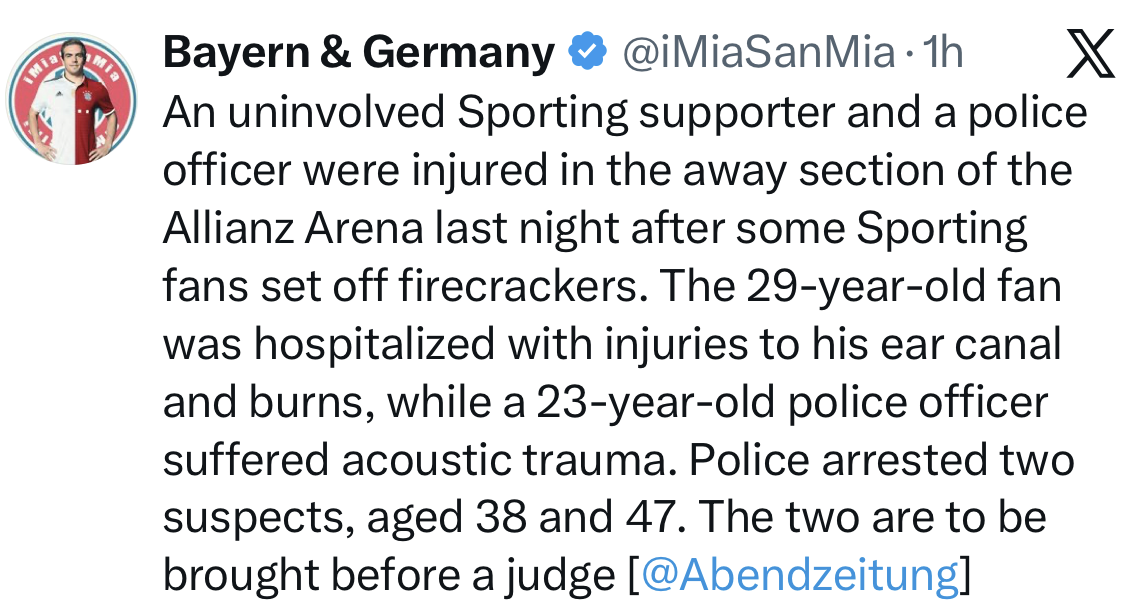Click the "1h" post timestamp
1148x607 pixels.
point(942,53)
